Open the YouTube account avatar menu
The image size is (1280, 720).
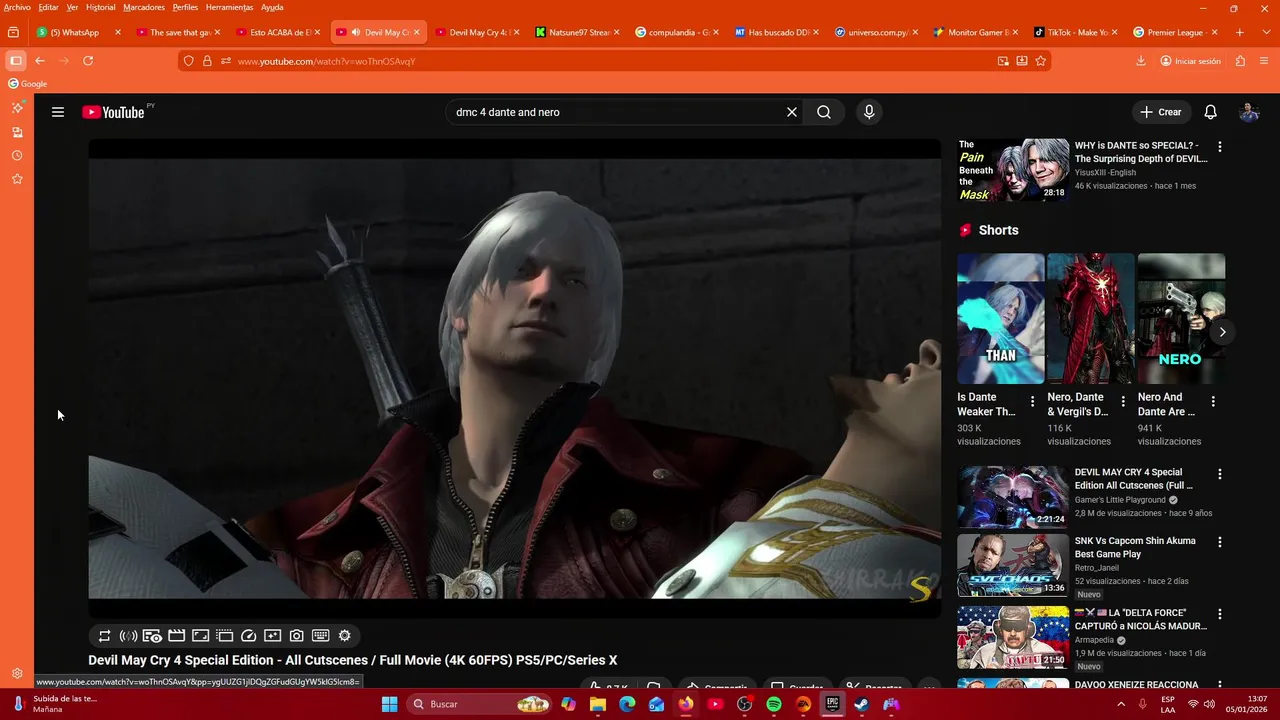(1249, 112)
